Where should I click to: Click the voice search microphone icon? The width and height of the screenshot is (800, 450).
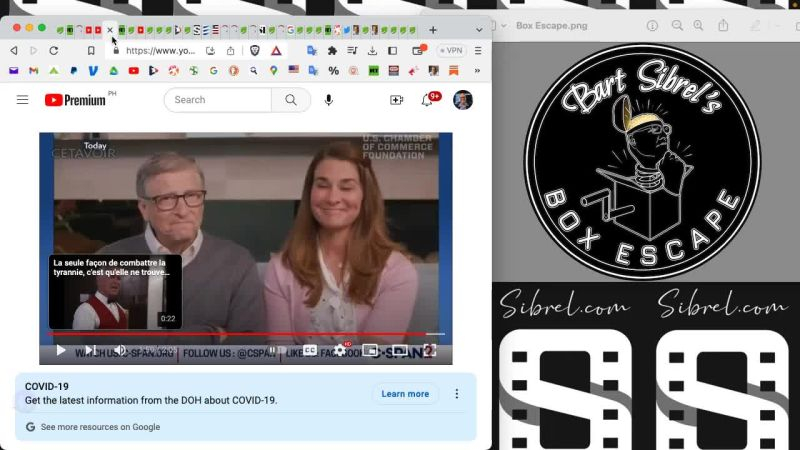pos(330,100)
